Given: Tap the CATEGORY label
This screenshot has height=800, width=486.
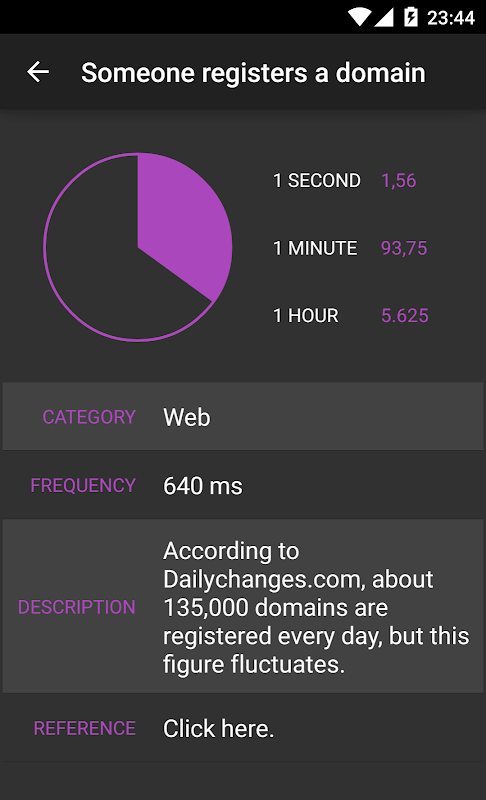Looking at the screenshot, I should [x=89, y=417].
